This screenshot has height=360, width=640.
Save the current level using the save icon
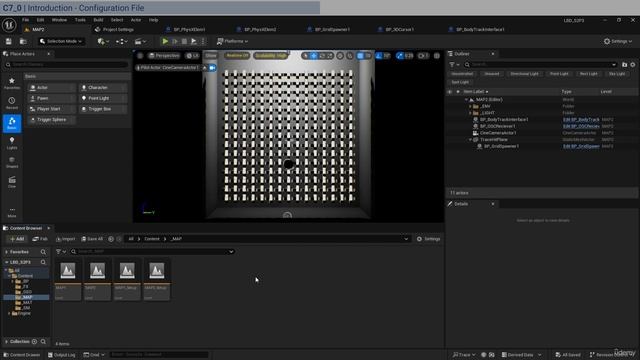coord(9,41)
